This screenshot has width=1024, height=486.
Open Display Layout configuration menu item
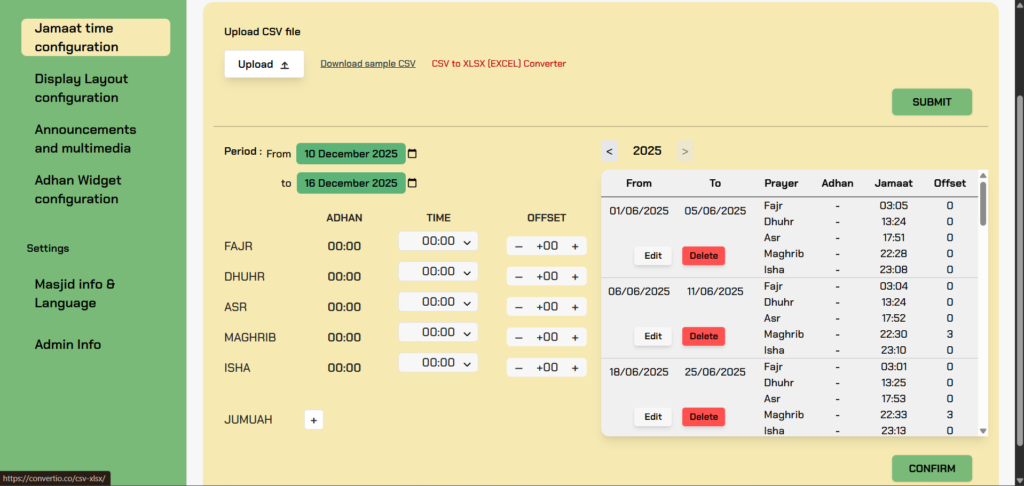tap(81, 88)
